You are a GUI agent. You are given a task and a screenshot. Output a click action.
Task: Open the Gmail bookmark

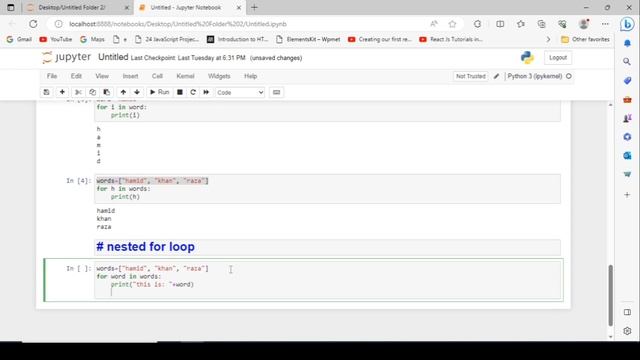[19, 39]
